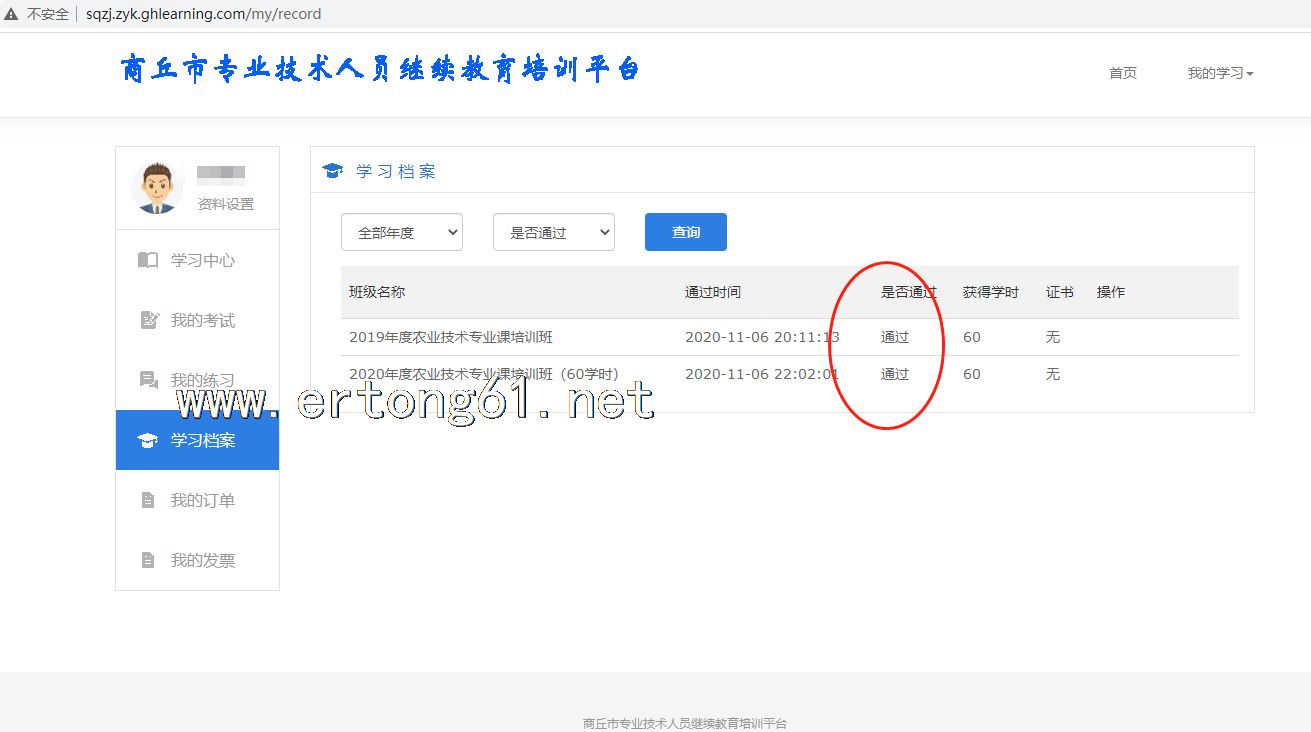Viewport: 1311px width, 732px height.
Task: Click the 不安全 warning icon in address bar
Action: [11, 14]
